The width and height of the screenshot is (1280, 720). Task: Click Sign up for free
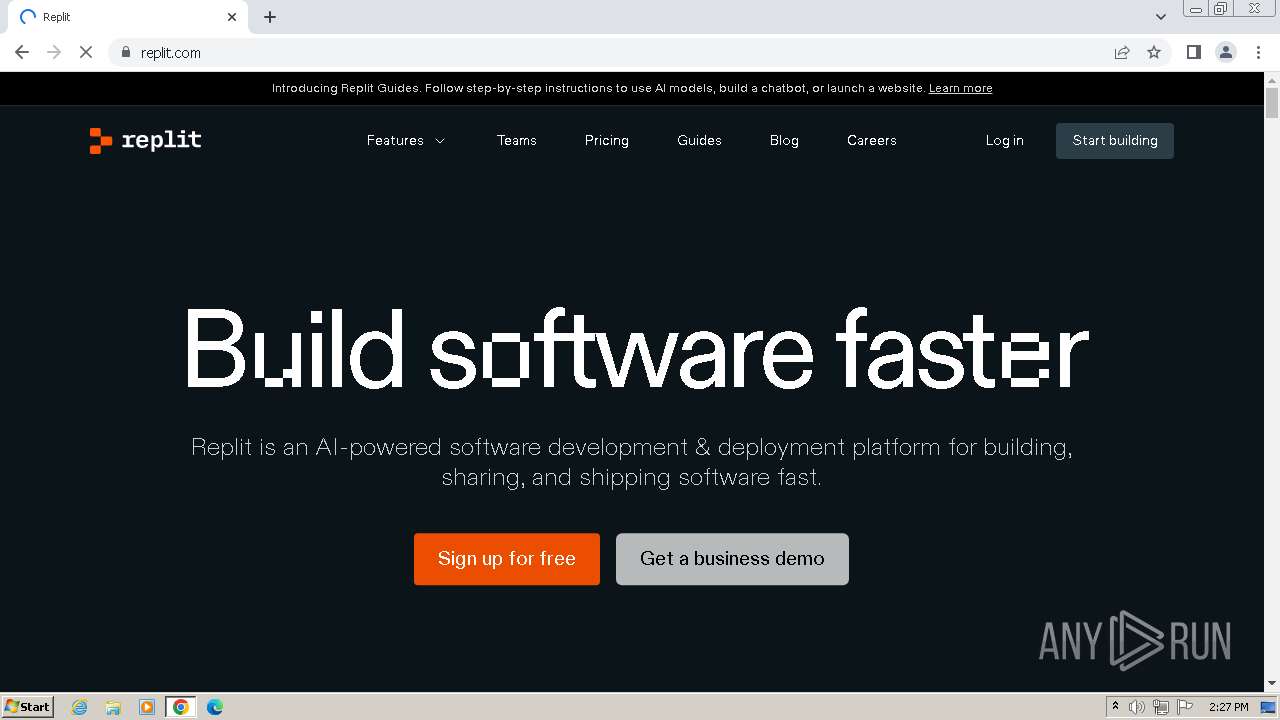click(507, 559)
